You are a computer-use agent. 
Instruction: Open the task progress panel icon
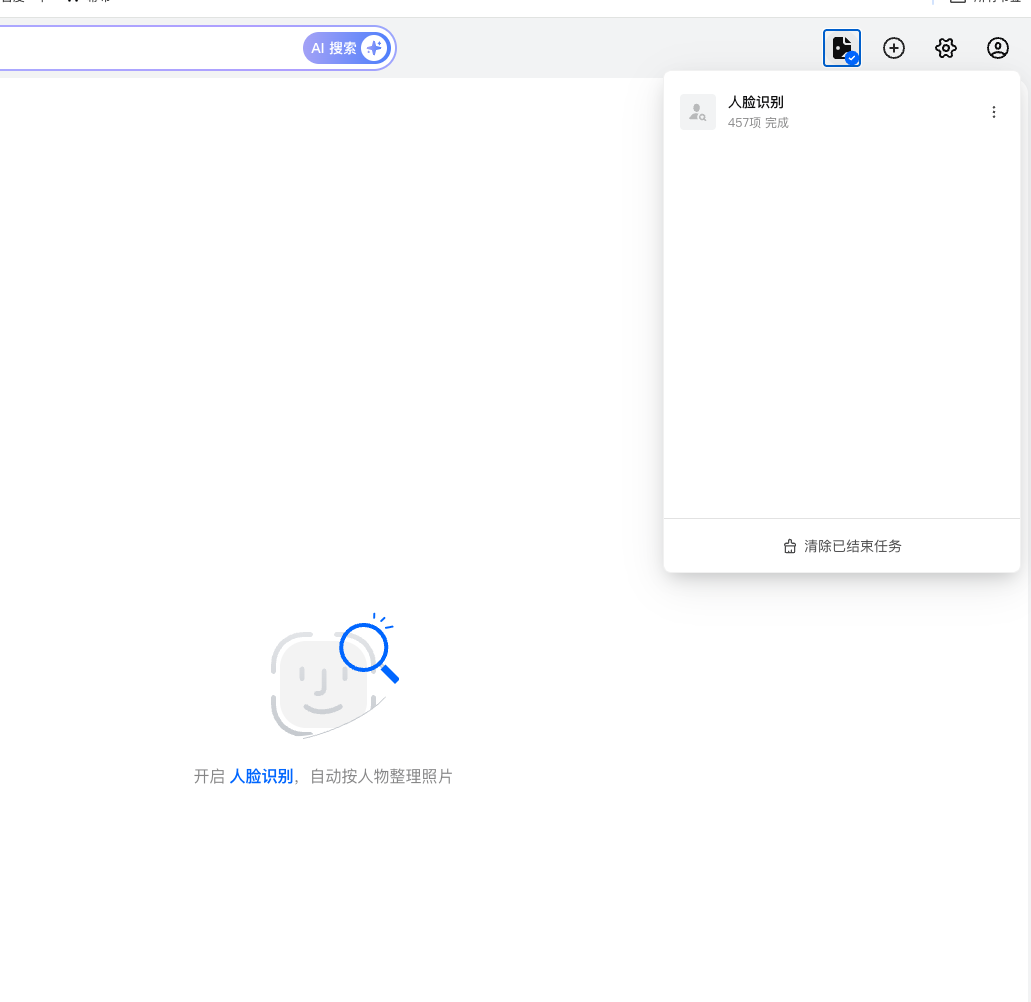842,47
